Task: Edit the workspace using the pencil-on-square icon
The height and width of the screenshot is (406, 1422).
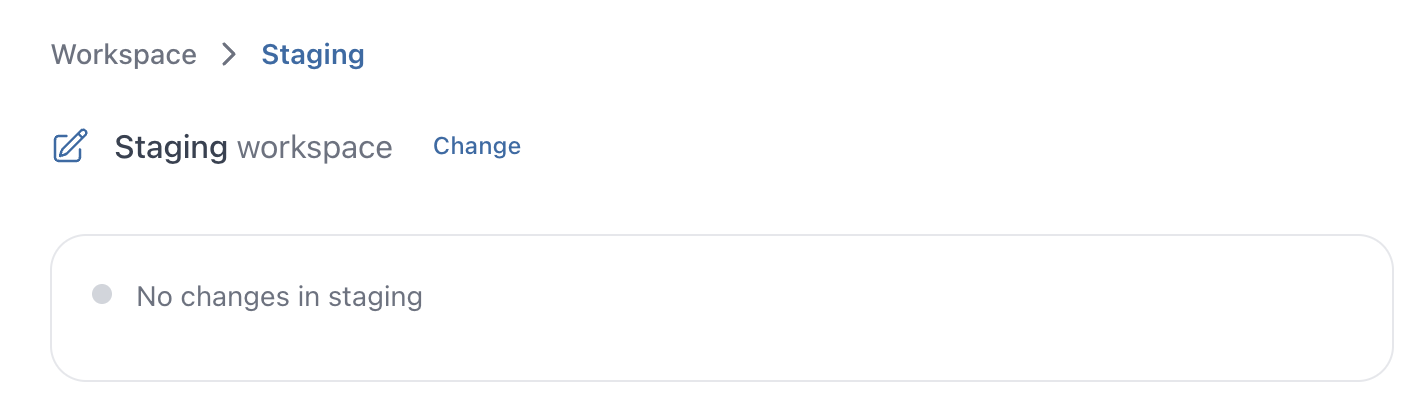Action: point(70,147)
